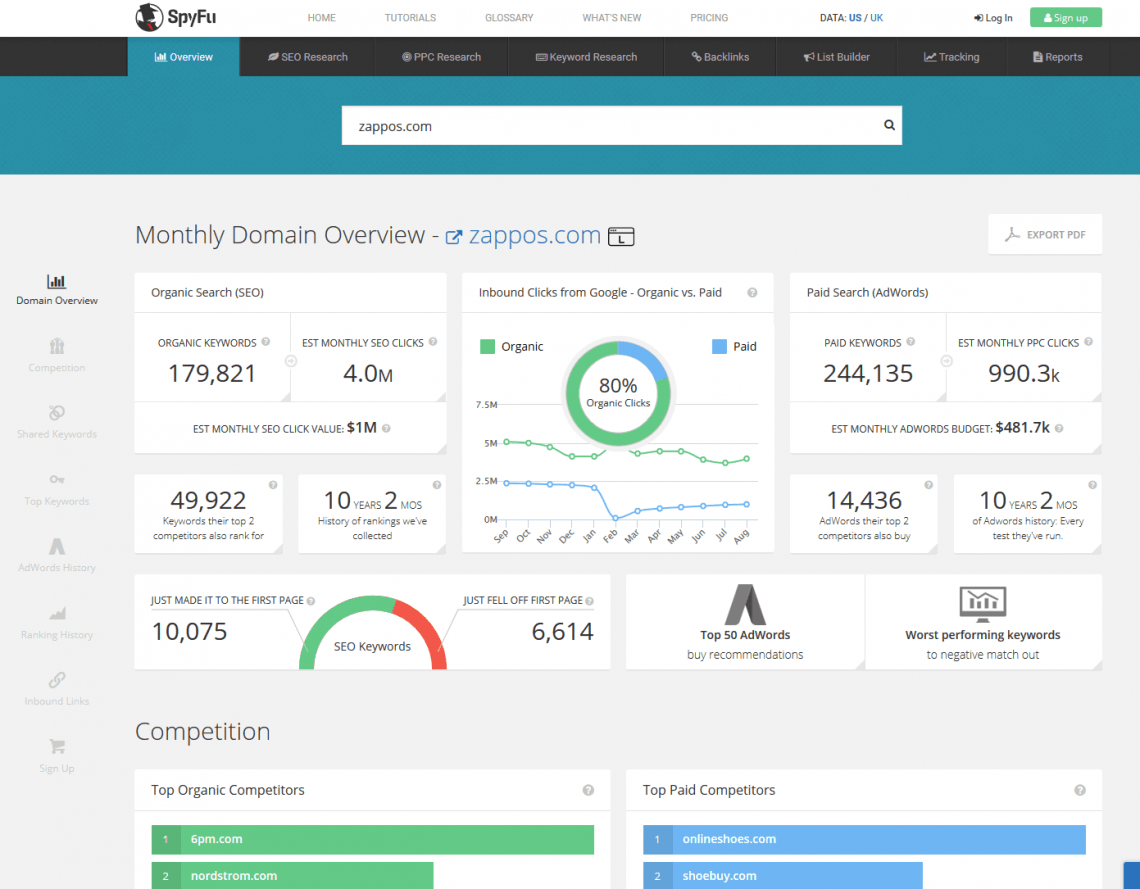Image resolution: width=1140 pixels, height=889 pixels.
Task: Select the Shared Keywords sidebar icon
Action: point(57,413)
